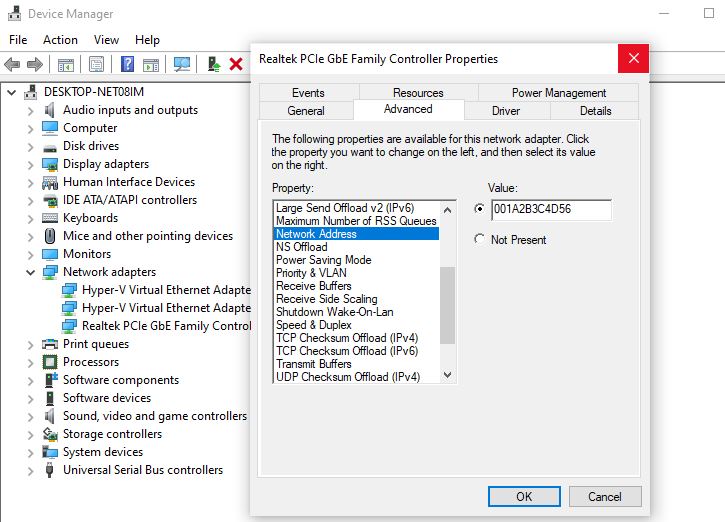
Task: Click the property list scrollbar thumb
Action: [x=447, y=305]
